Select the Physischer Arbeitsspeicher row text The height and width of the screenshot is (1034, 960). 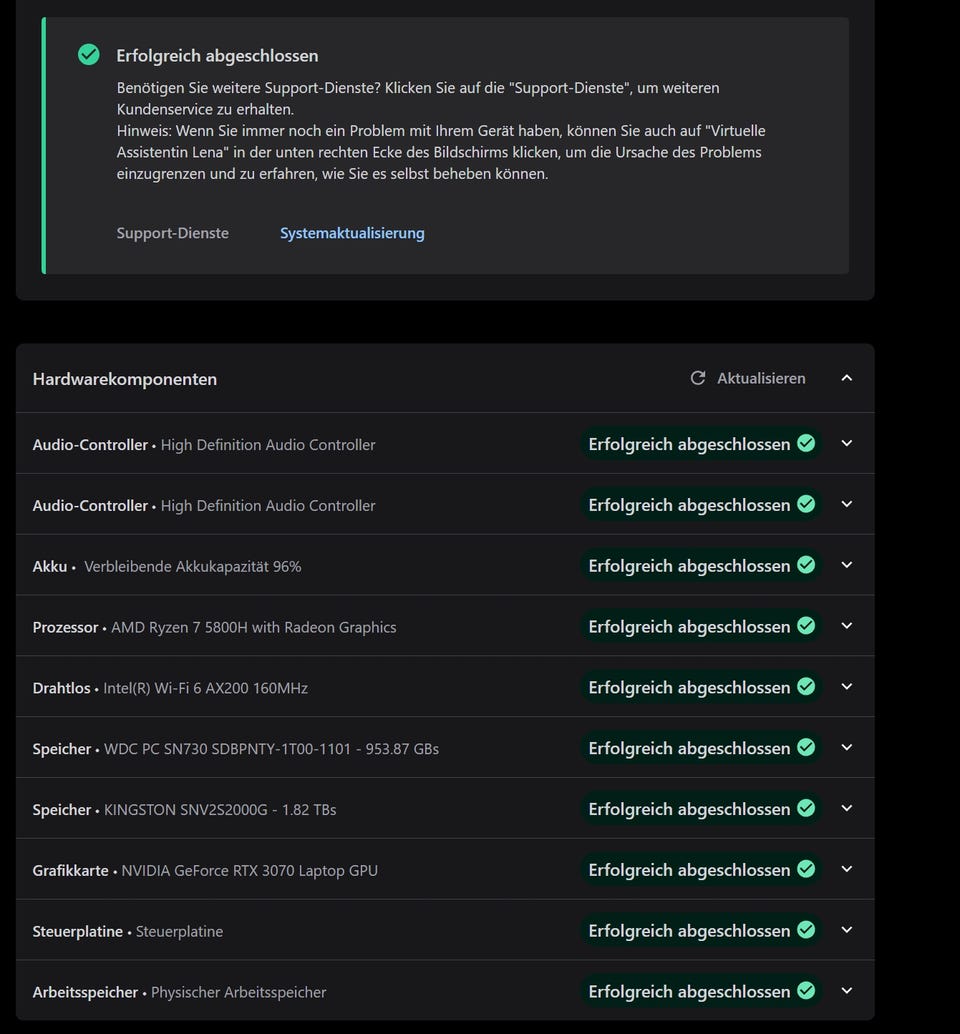[x=238, y=992]
